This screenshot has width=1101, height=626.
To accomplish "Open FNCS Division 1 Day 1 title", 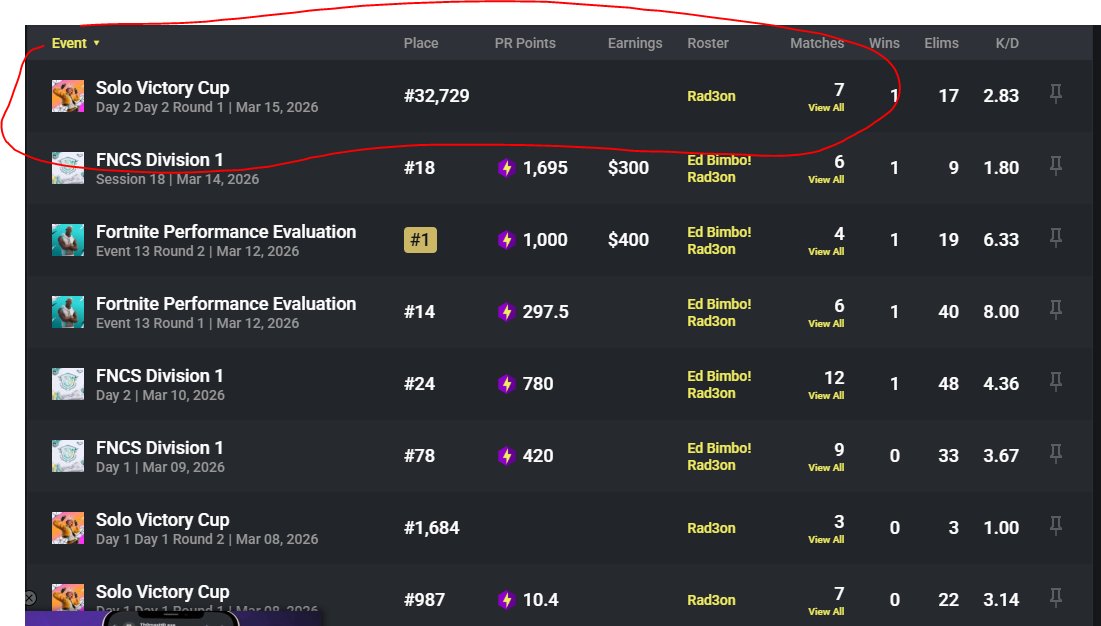I will point(159,448).
